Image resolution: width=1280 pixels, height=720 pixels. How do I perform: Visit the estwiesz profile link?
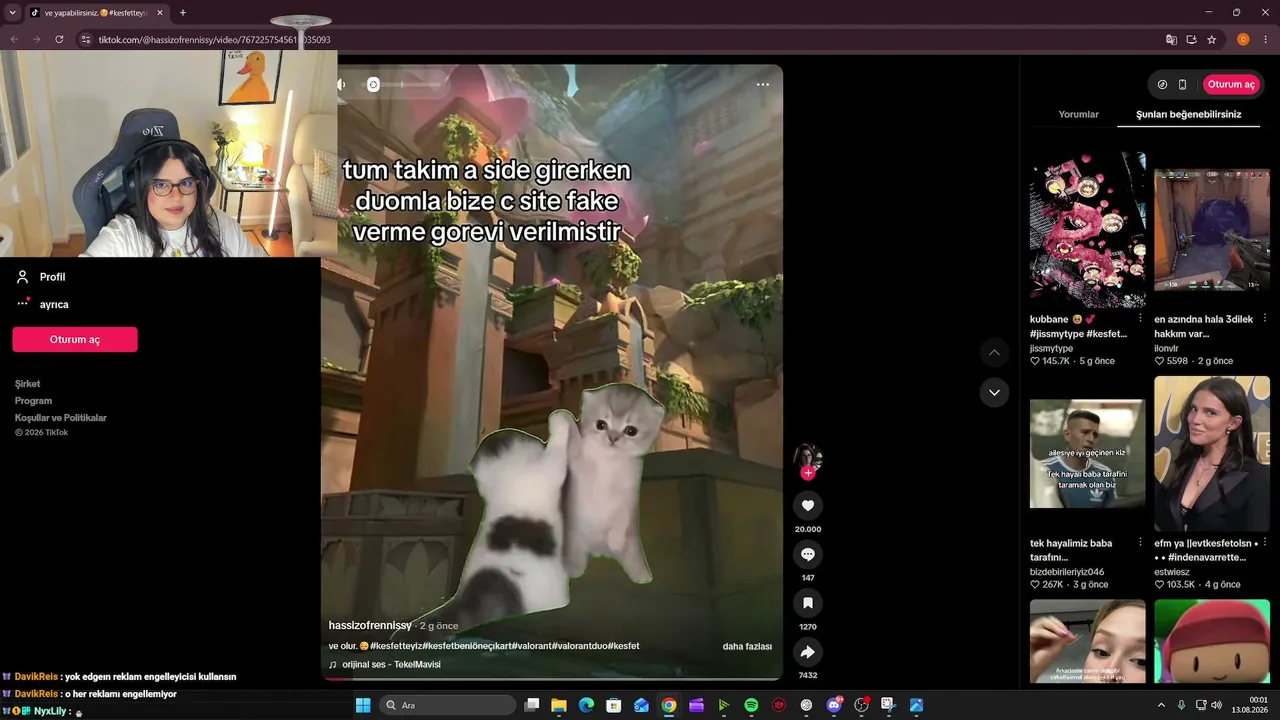(1173, 572)
